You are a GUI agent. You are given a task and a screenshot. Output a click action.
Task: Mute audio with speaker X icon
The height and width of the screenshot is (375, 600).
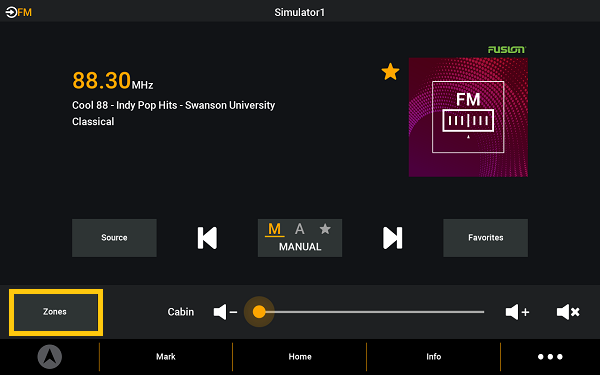(x=568, y=312)
